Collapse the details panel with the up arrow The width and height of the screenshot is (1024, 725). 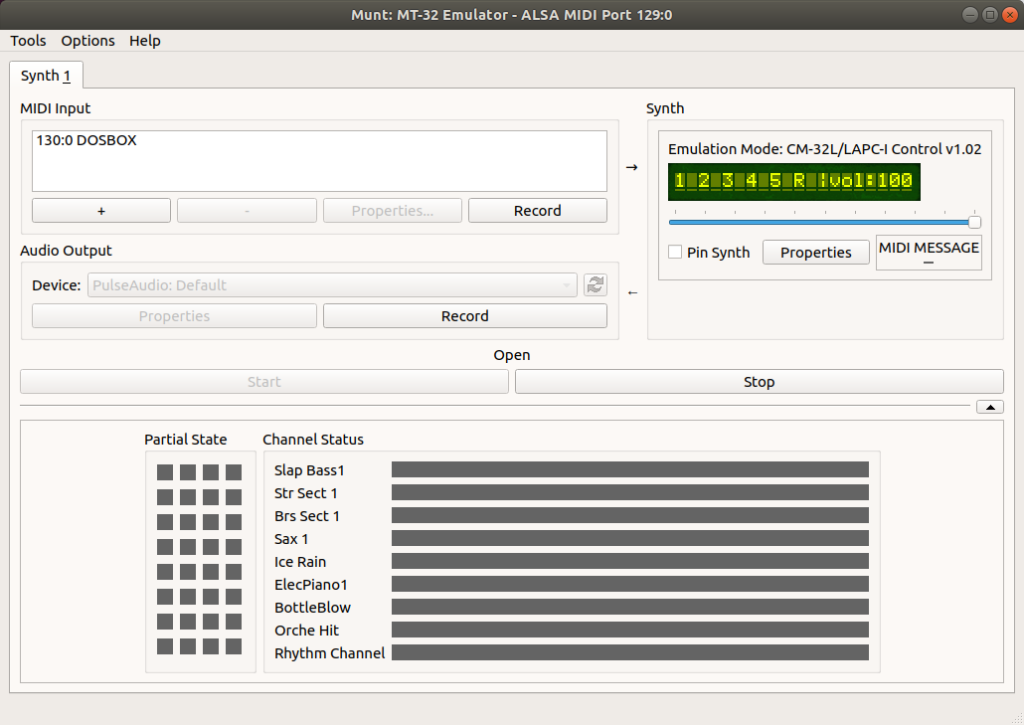click(990, 407)
